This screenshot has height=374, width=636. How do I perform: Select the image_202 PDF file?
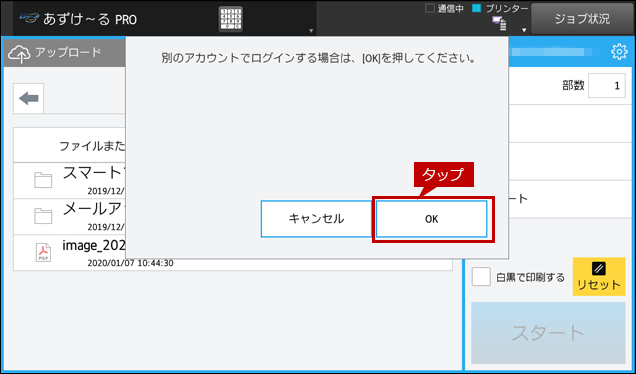pyautogui.click(x=70, y=252)
